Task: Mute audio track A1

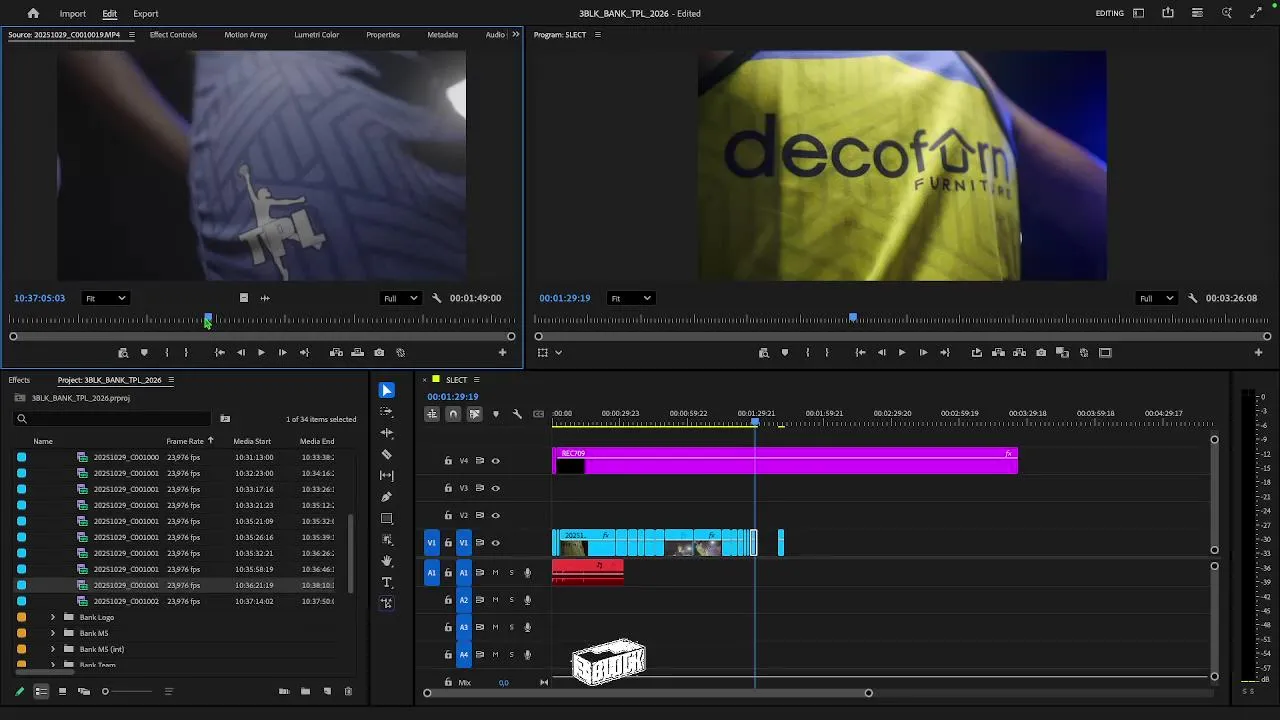Action: [x=495, y=573]
